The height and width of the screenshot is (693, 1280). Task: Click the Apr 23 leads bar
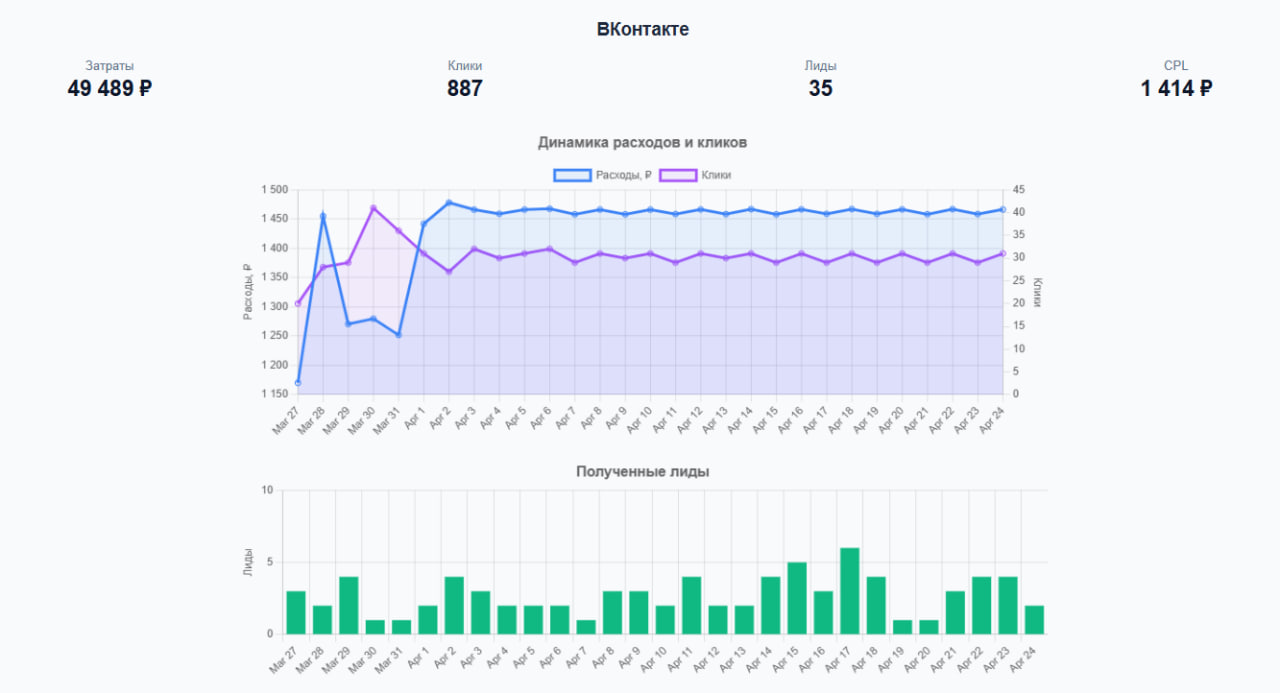[1008, 605]
